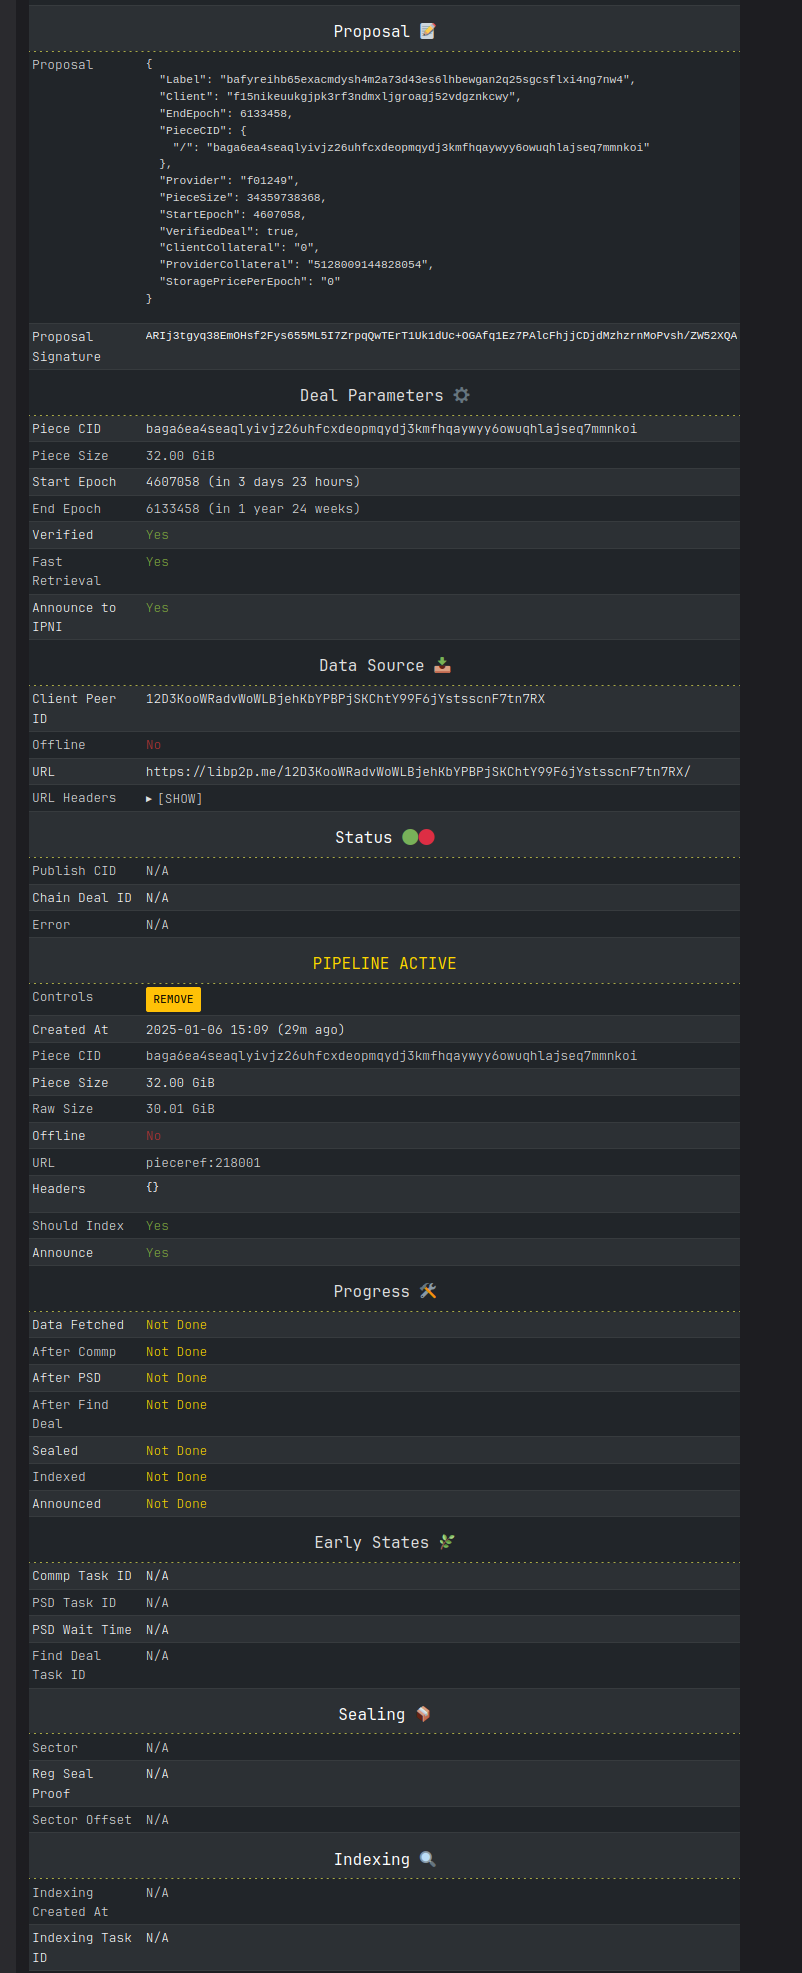Click the package icon beside Sealing heading

coord(424,1714)
